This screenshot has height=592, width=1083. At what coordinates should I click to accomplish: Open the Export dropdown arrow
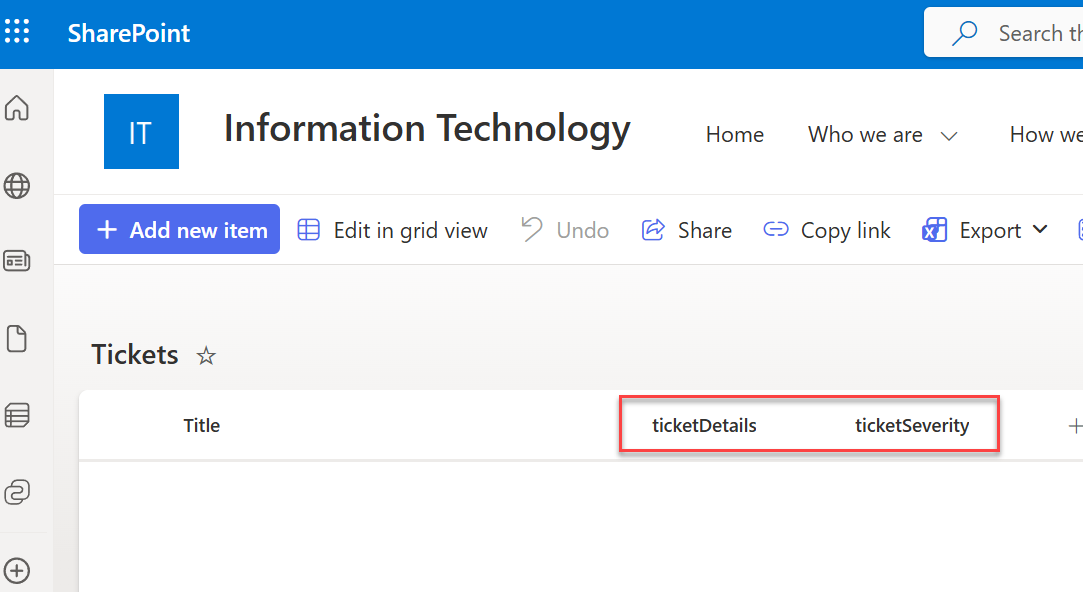tap(1040, 230)
